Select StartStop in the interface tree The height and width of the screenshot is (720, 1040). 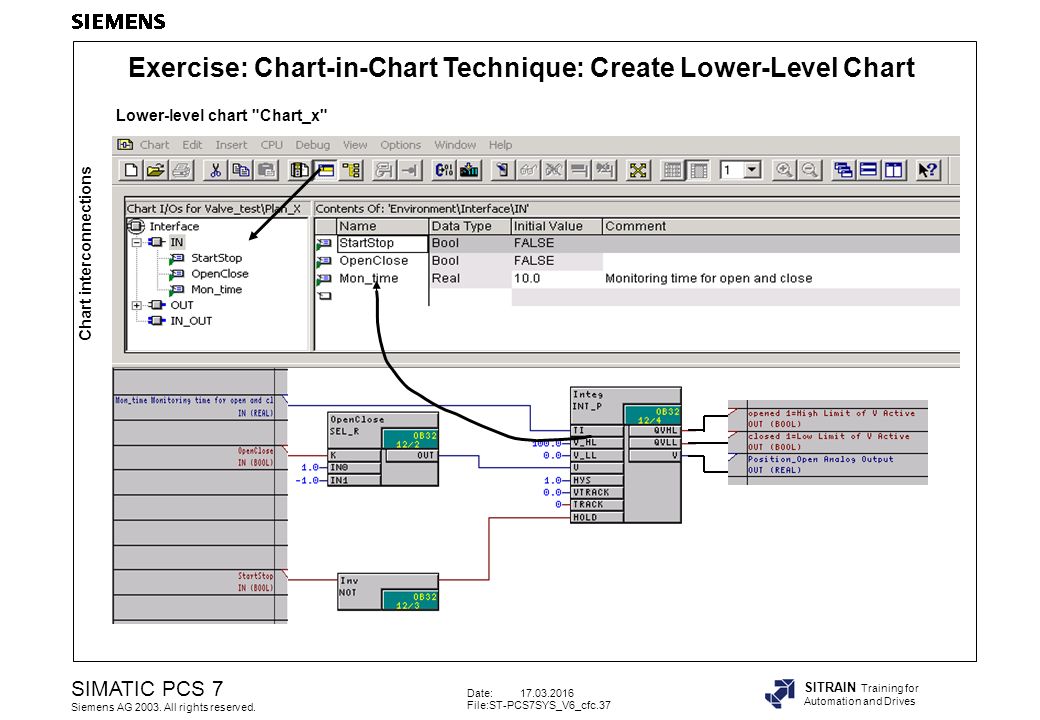click(x=216, y=258)
